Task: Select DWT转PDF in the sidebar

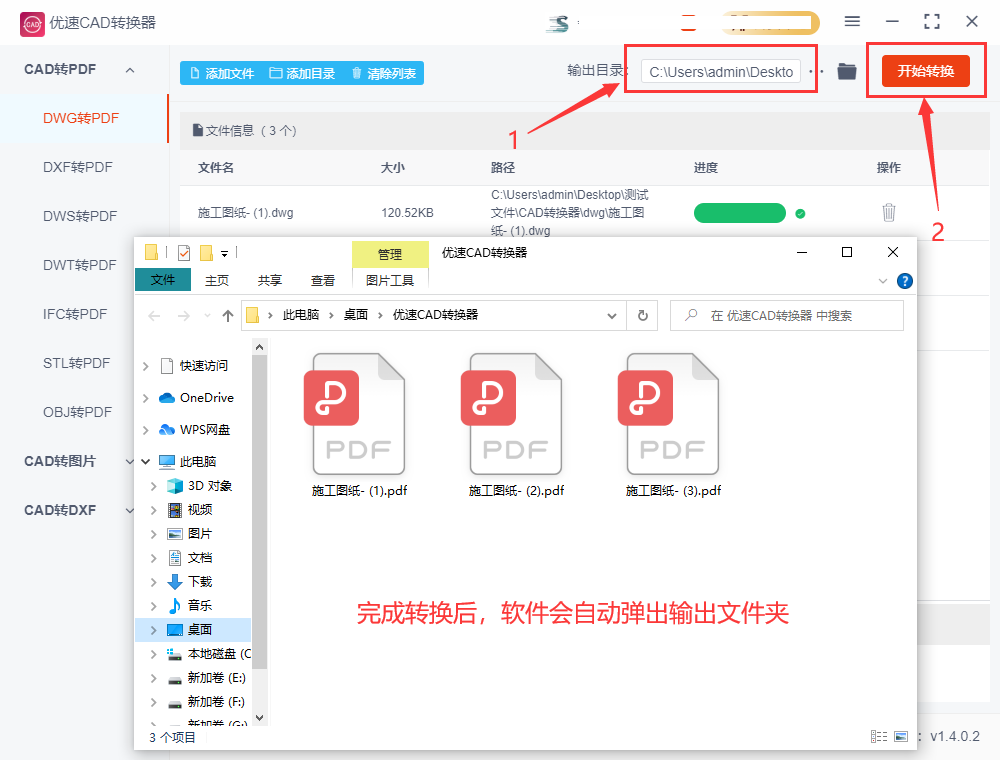Action: click(80, 265)
